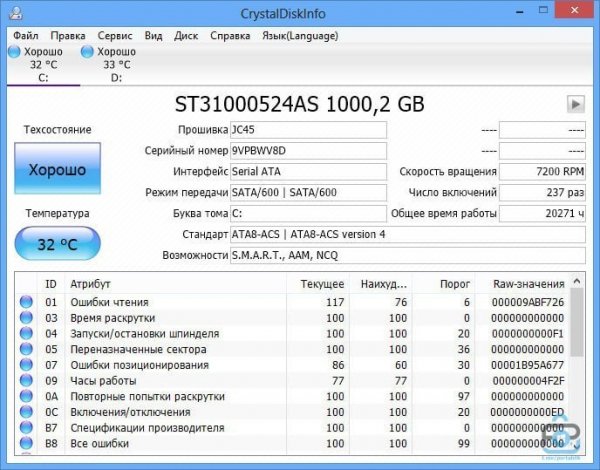Click status orb for attribute 09 Часы работы

pyautogui.click(x=26, y=380)
